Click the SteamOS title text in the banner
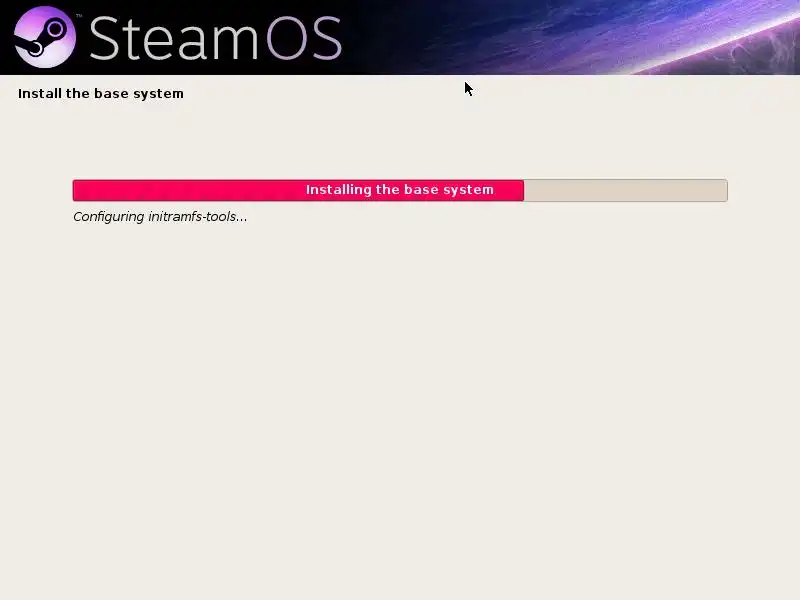Image resolution: width=800 pixels, height=600 pixels. (215, 38)
